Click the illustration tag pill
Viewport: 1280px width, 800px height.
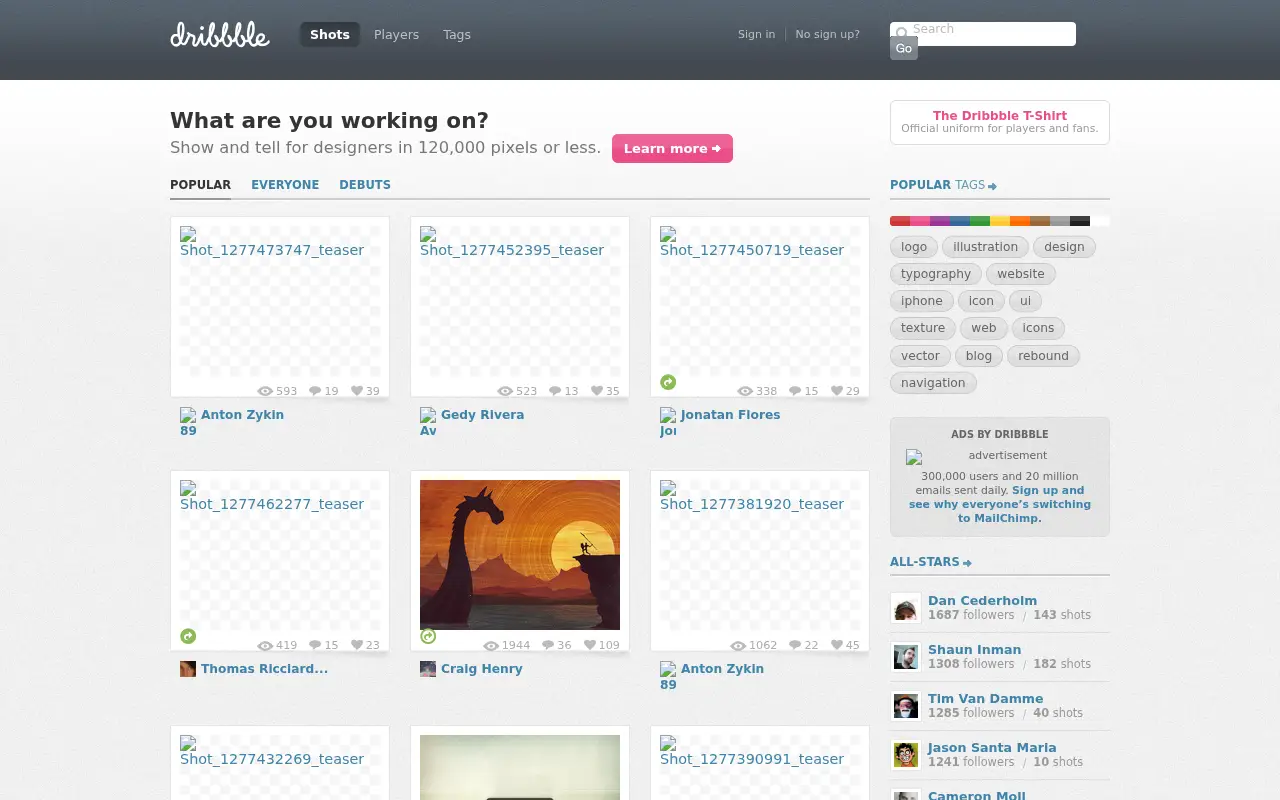[985, 247]
